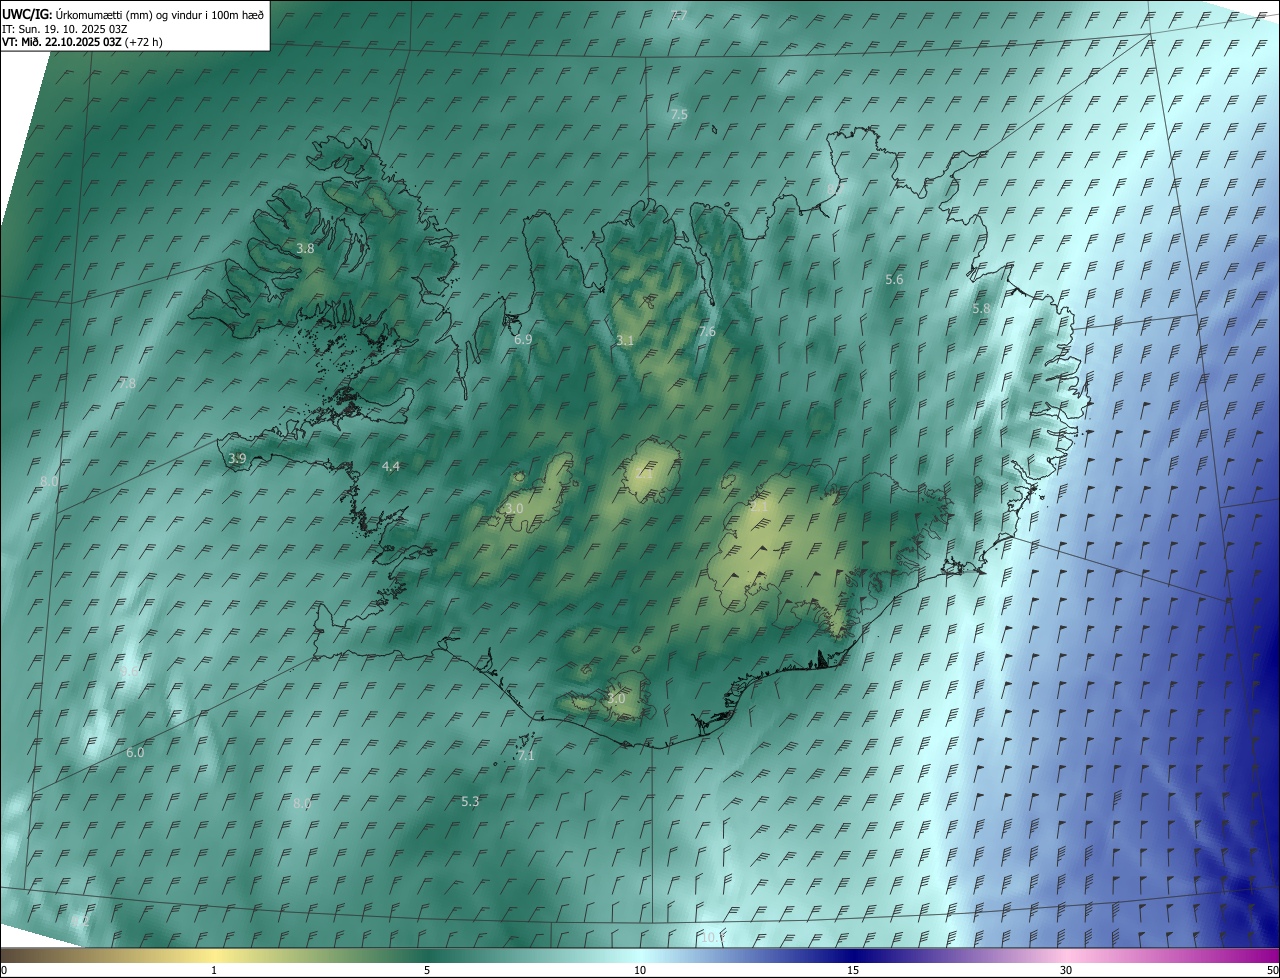Click the 'IT: Sun. 19. 10. 2025 03Z' line
The height and width of the screenshot is (978, 1280).
(x=65, y=29)
